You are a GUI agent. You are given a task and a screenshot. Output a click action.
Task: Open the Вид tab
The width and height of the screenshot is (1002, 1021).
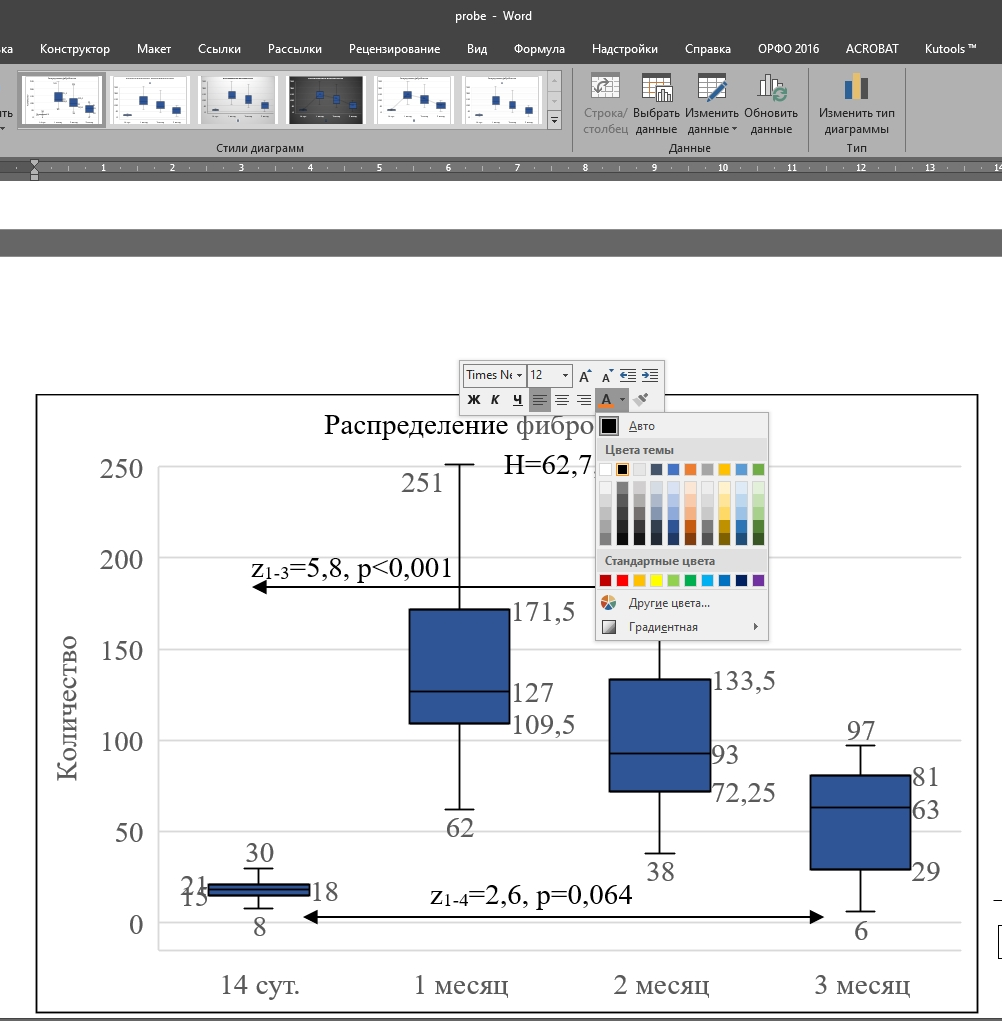[477, 49]
